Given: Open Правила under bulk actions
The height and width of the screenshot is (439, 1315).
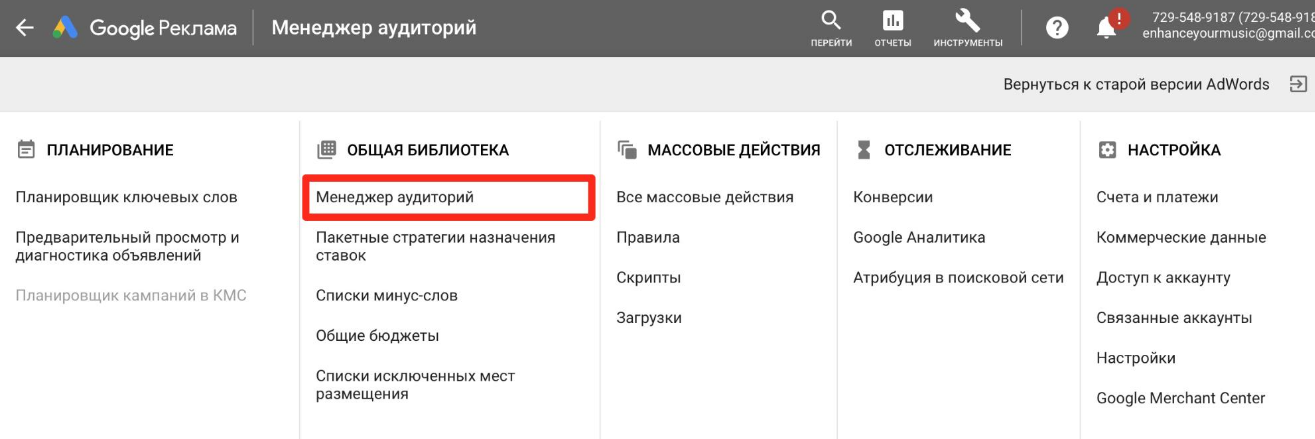Looking at the screenshot, I should 648,237.
